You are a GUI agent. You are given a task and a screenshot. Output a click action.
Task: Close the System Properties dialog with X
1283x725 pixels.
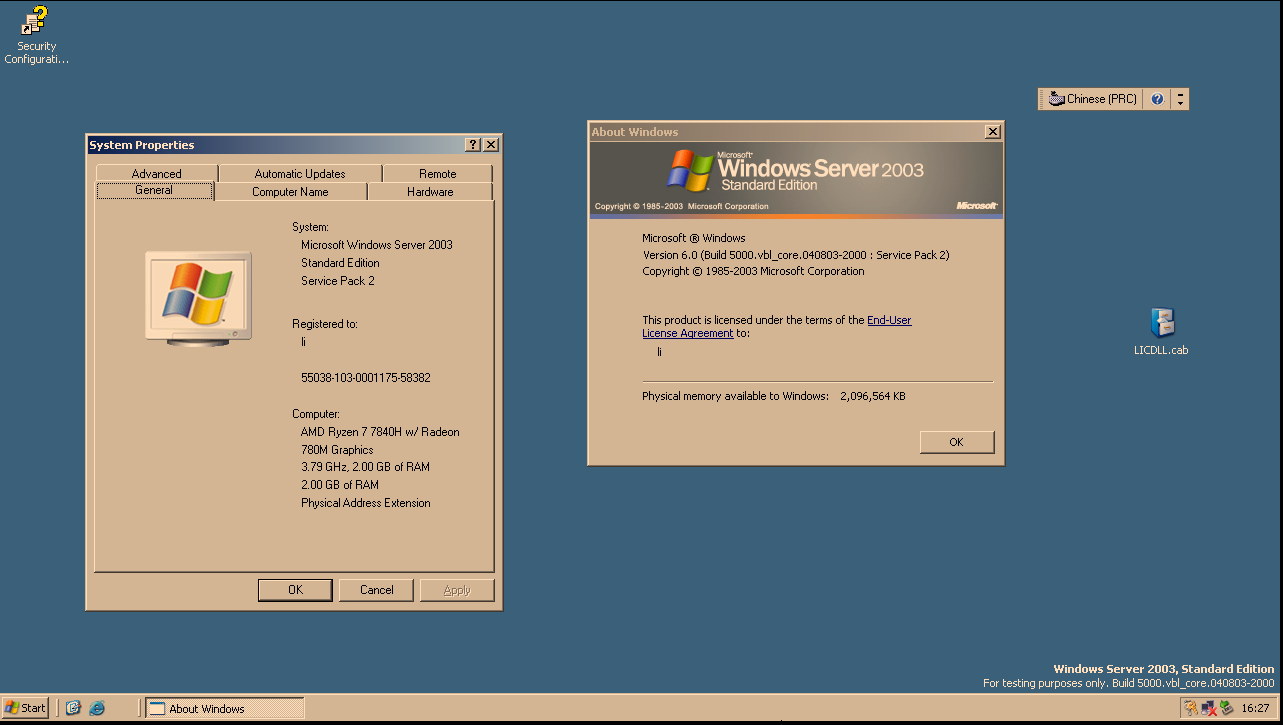491,145
